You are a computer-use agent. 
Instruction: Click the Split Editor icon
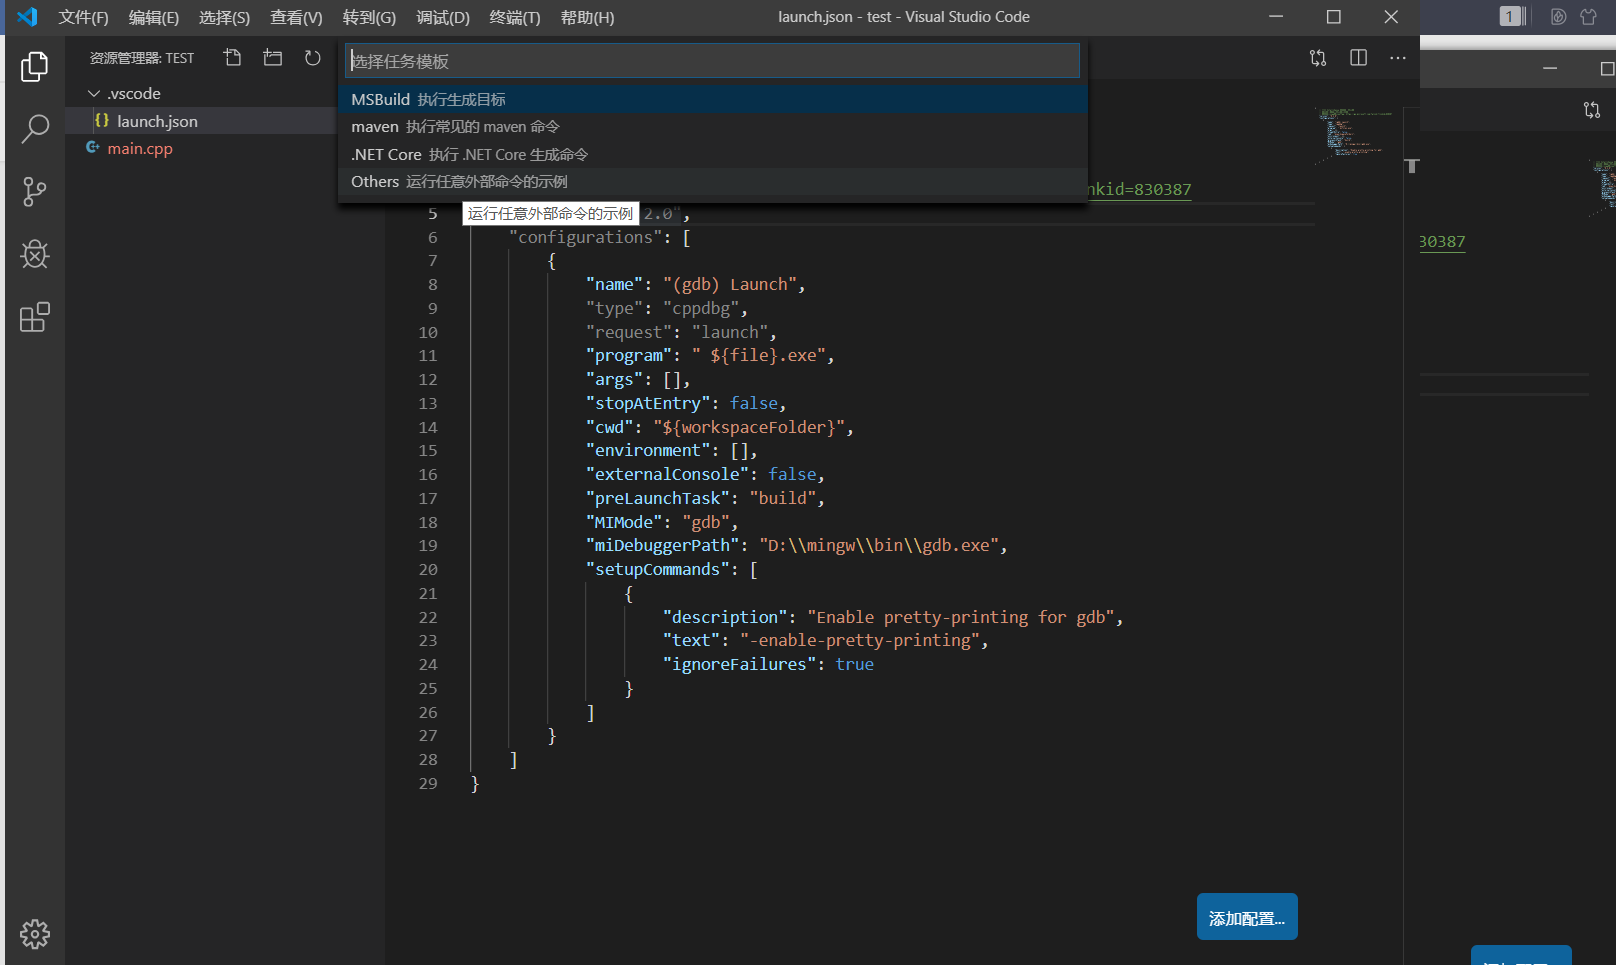pyautogui.click(x=1358, y=58)
